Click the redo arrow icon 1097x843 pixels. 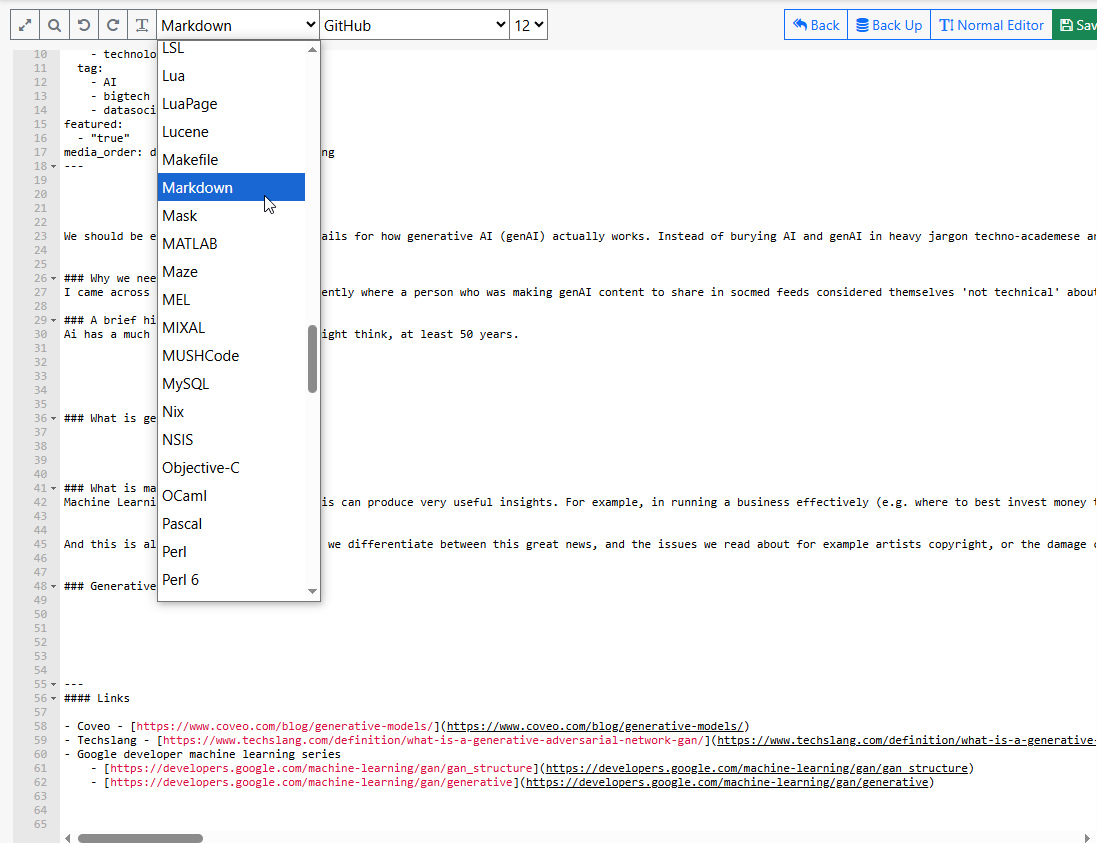[113, 25]
